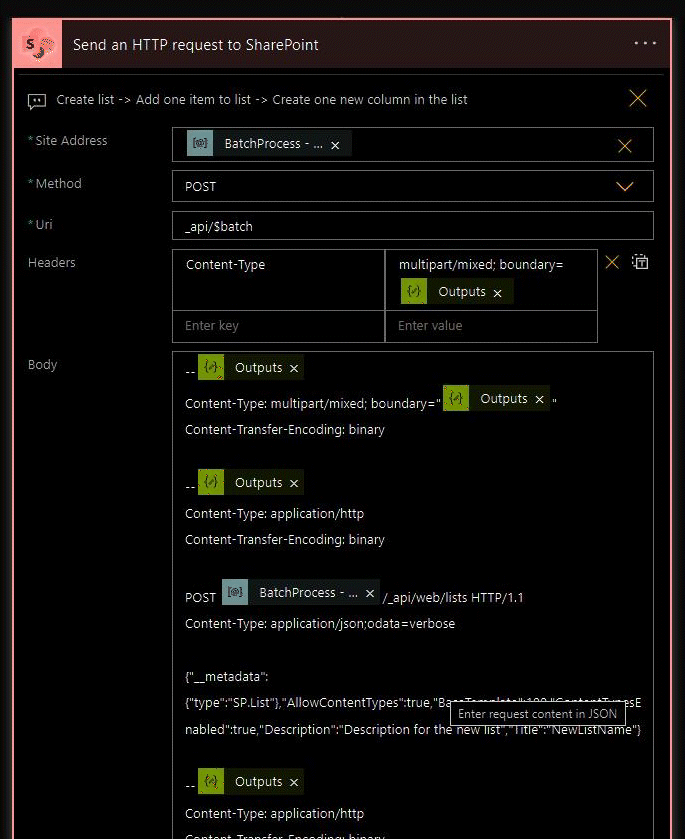Clear the Site Address field value
685x839 pixels.
[625, 146]
